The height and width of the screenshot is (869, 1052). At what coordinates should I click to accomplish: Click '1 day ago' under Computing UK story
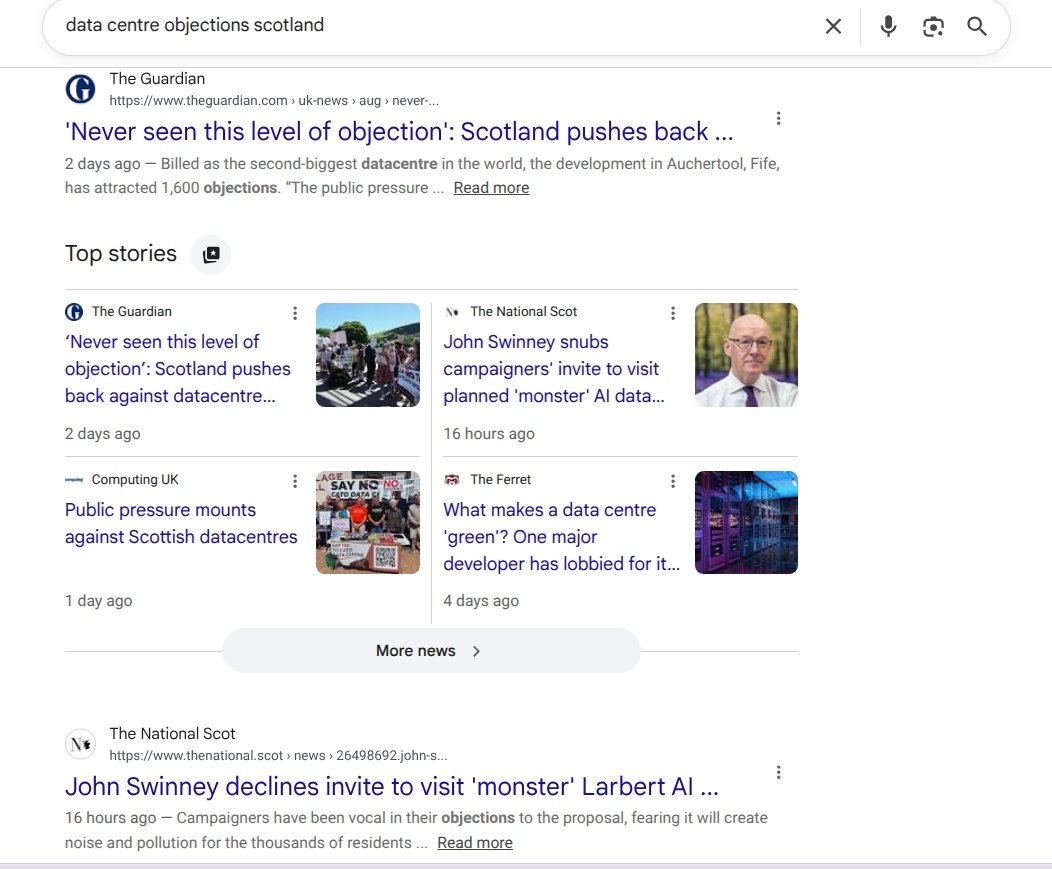pos(99,601)
